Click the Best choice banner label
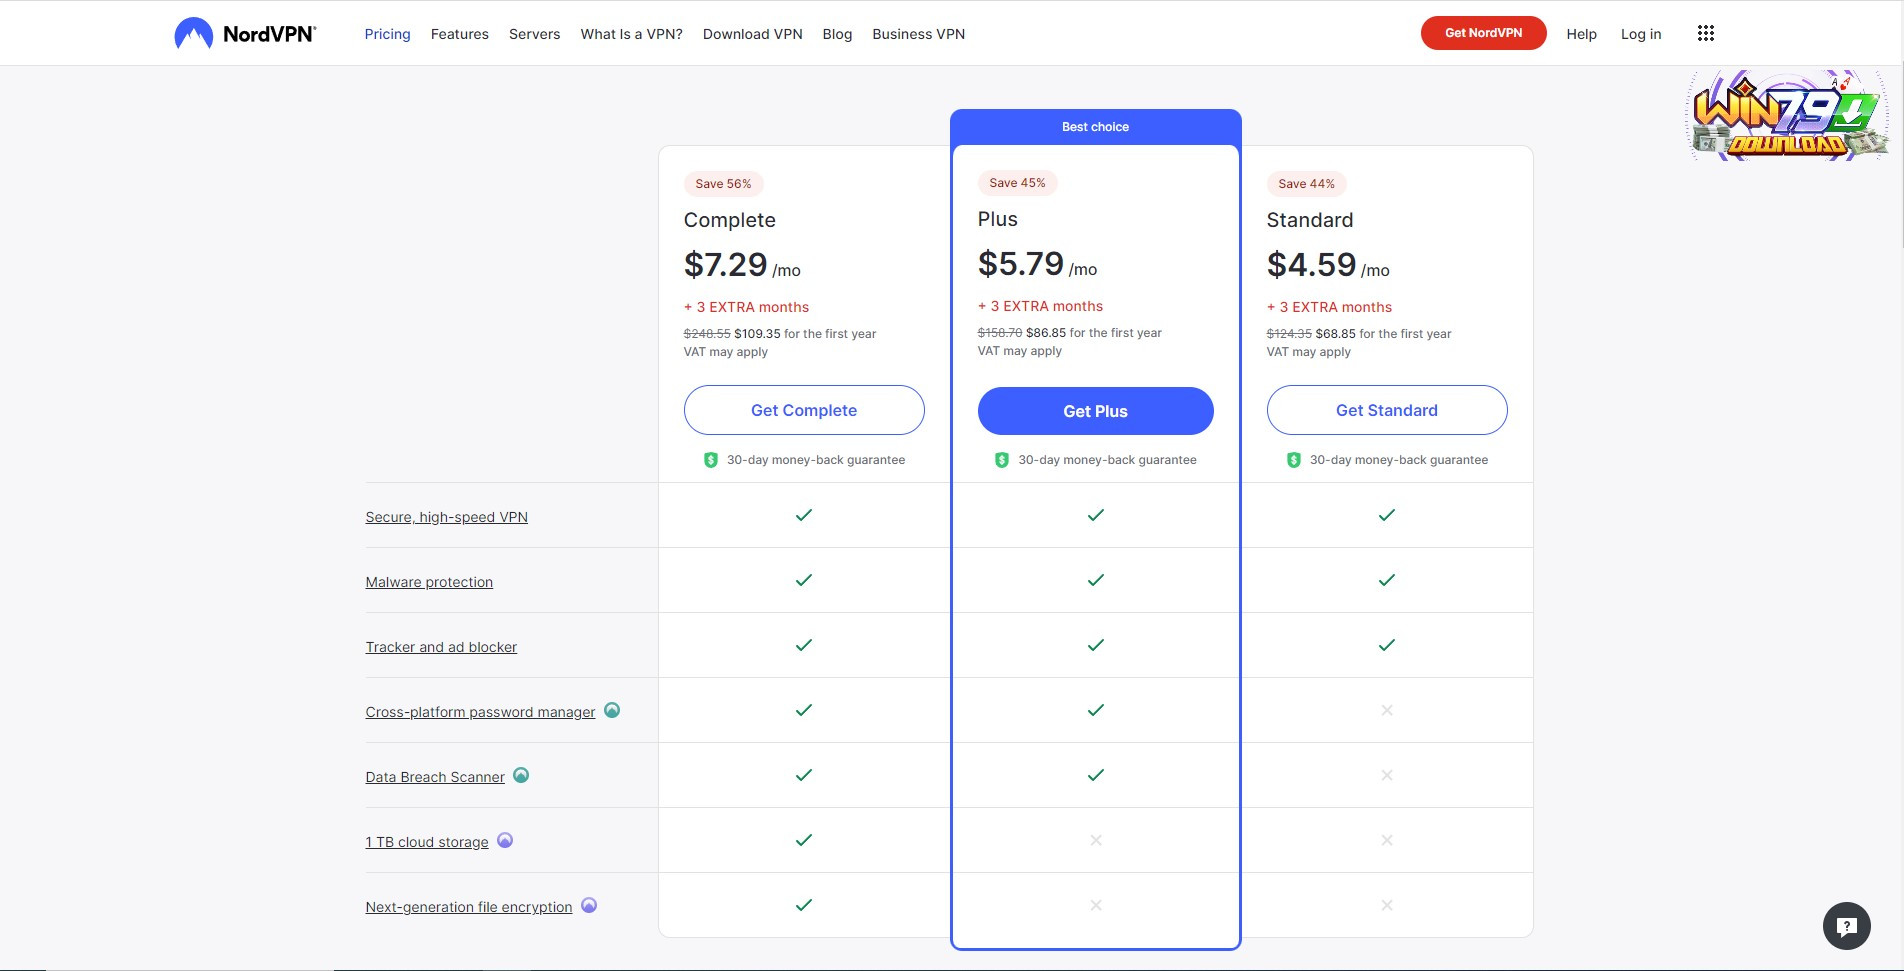The height and width of the screenshot is (971, 1904). click(x=1095, y=127)
